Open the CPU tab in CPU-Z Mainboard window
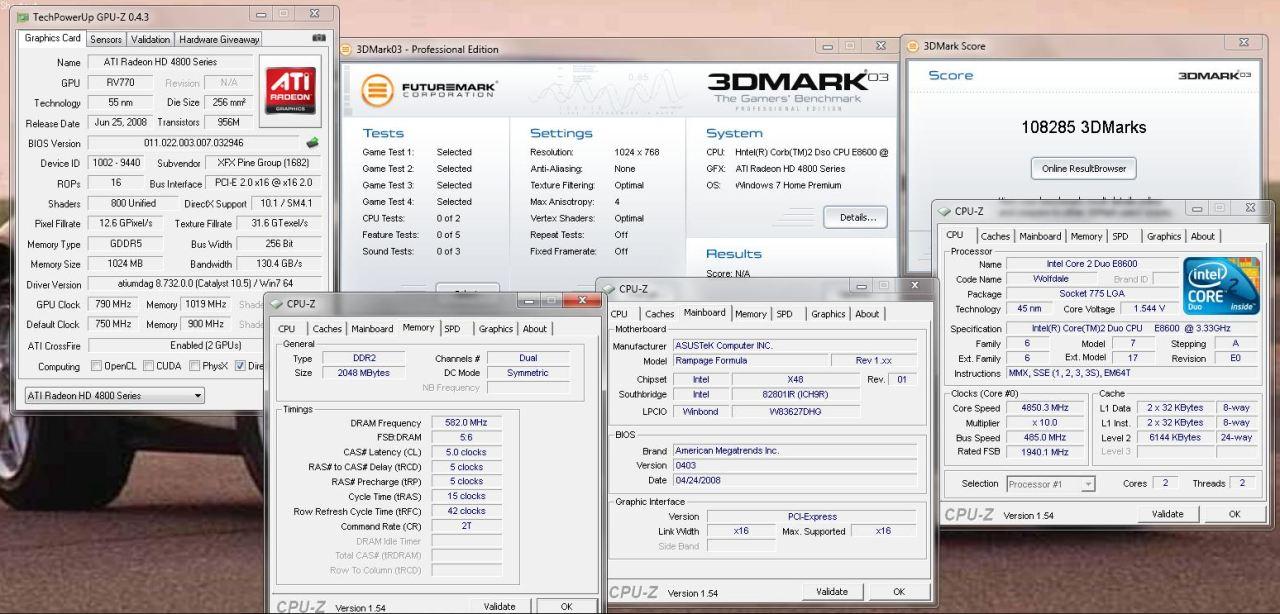This screenshot has height=614, width=1280. pos(619,314)
